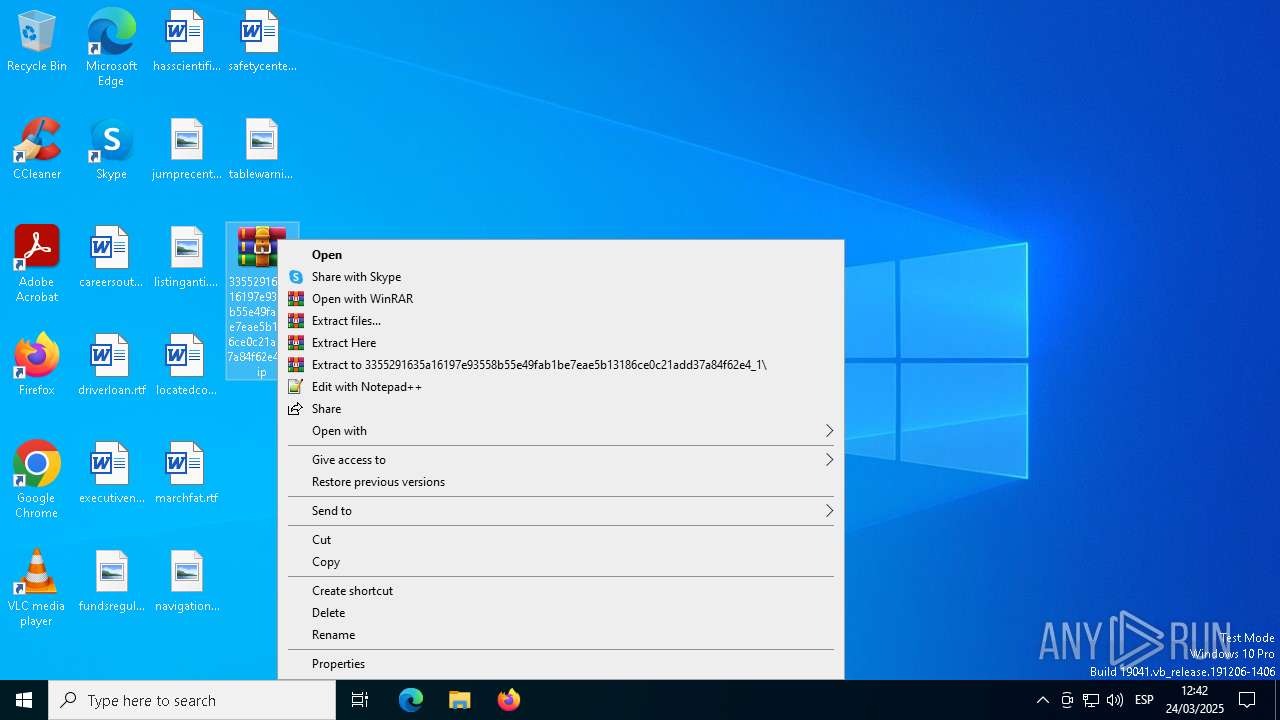Image resolution: width=1280 pixels, height=720 pixels.
Task: Open File Explorer from taskbar
Action: tap(459, 700)
